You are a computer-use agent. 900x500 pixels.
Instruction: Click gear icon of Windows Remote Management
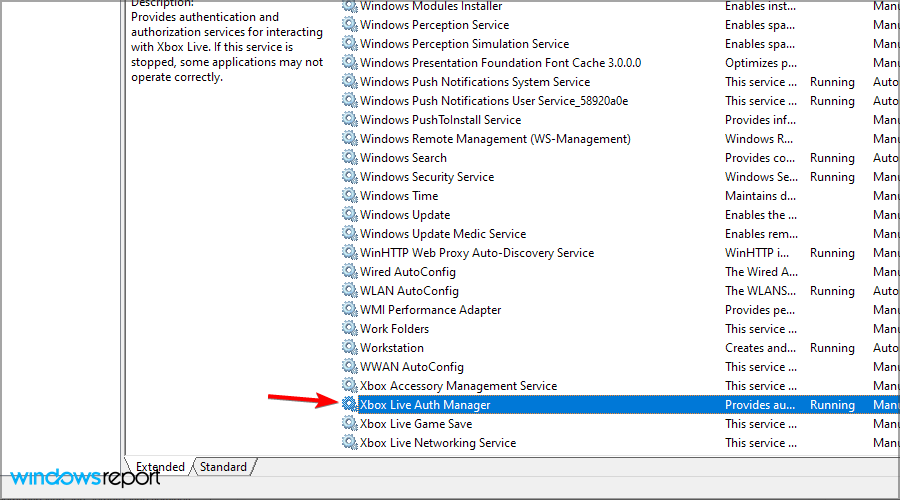[350, 138]
